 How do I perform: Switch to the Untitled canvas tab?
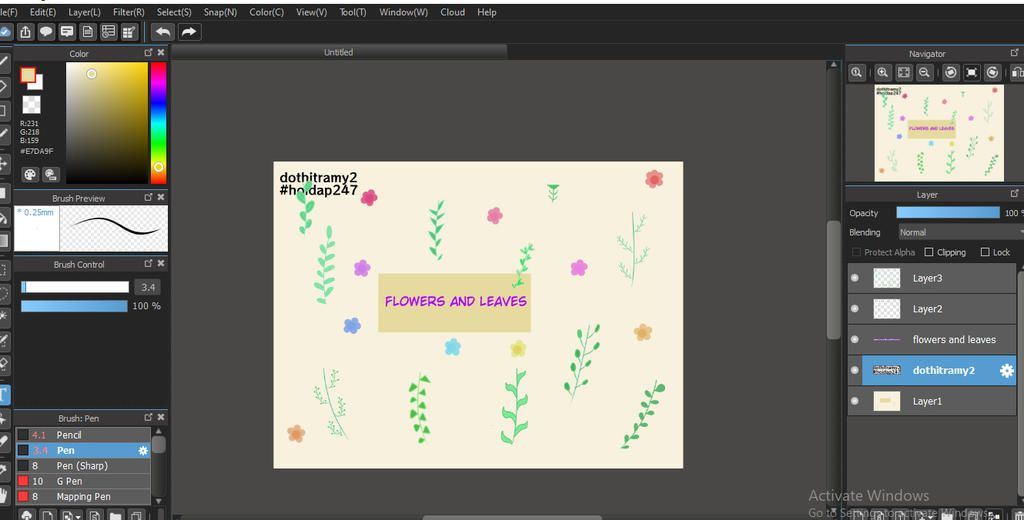pyautogui.click(x=338, y=52)
